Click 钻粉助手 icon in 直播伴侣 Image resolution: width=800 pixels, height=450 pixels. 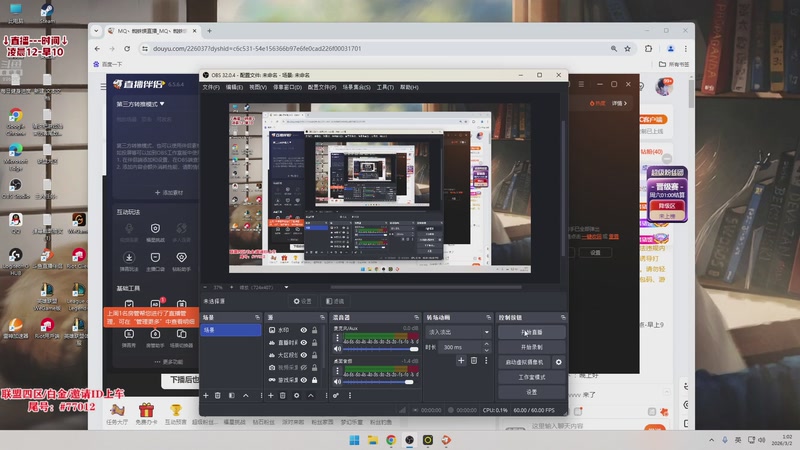181,257
